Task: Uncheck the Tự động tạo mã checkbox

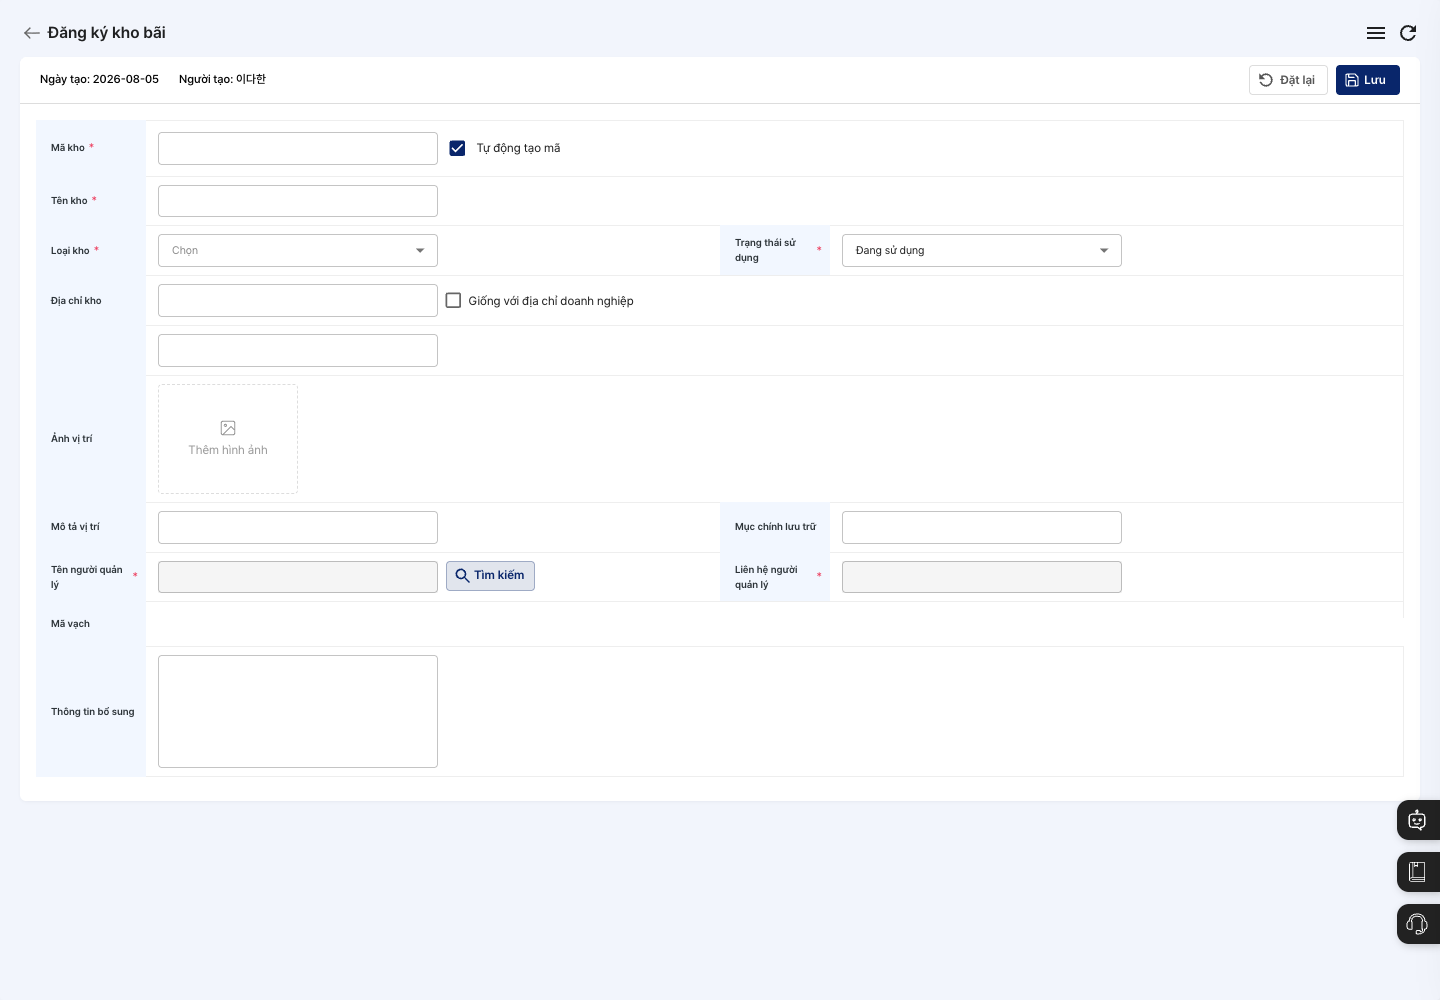Action: 457,148
